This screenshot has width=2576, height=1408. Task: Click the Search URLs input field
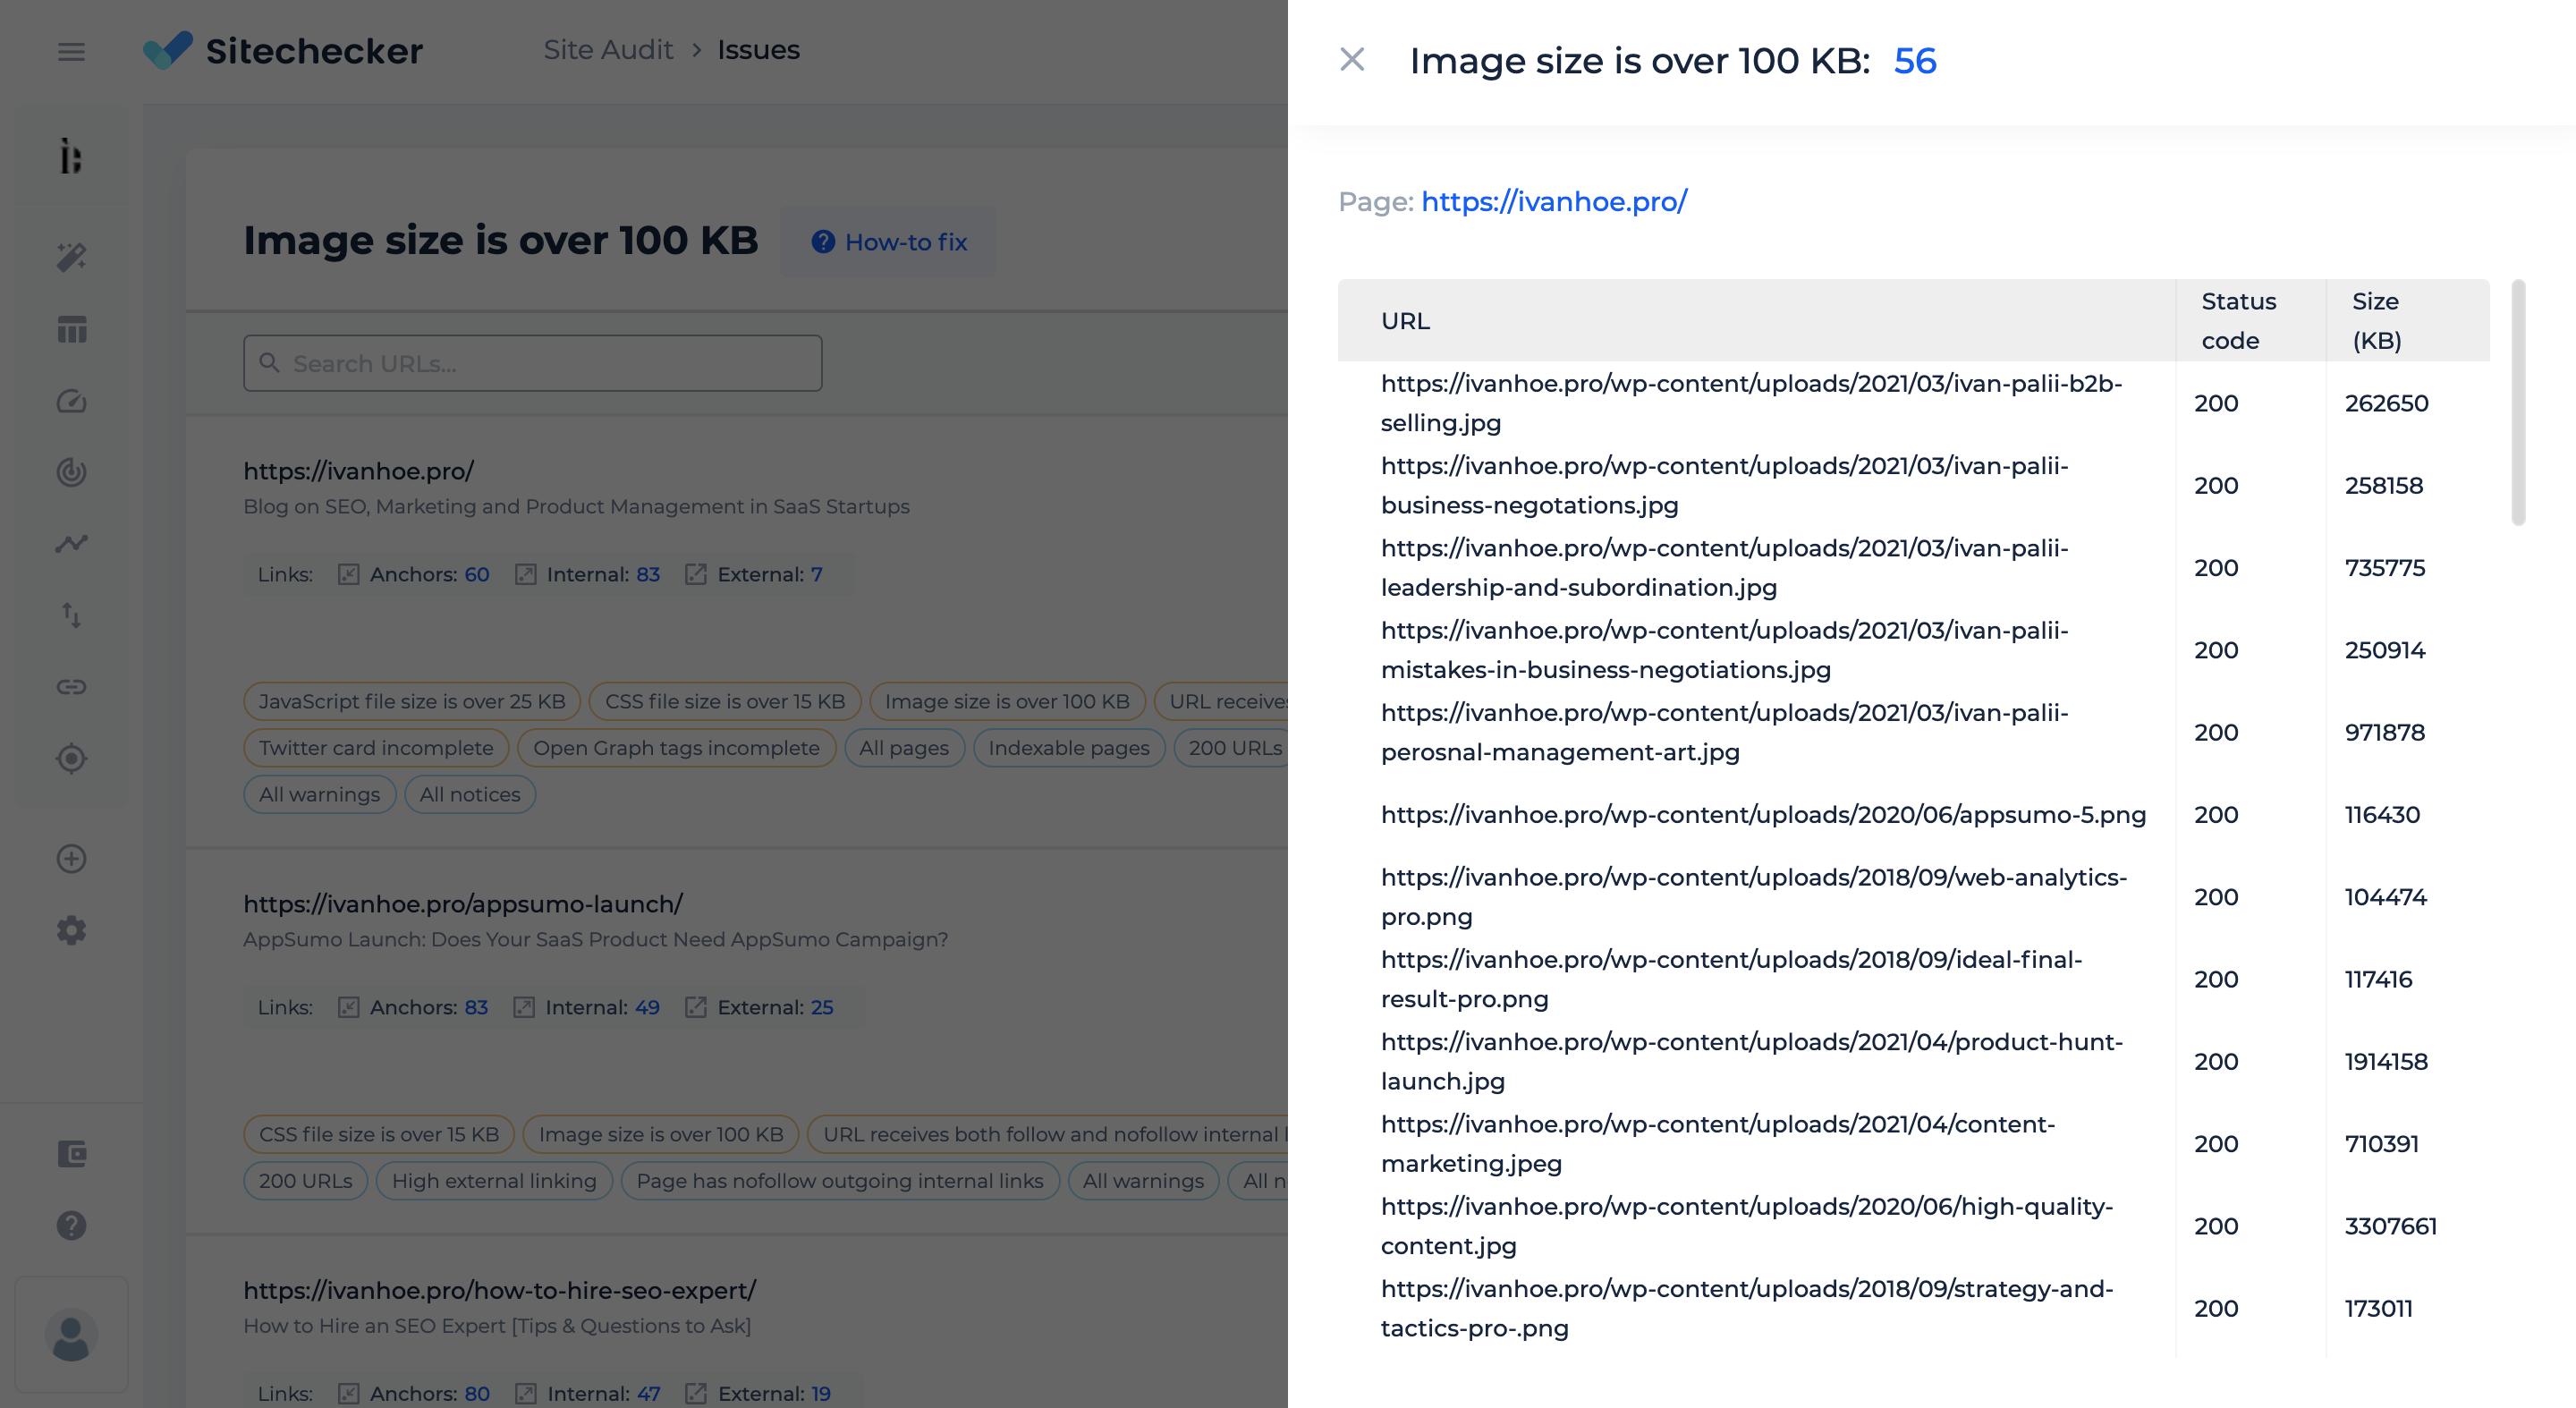click(532, 363)
